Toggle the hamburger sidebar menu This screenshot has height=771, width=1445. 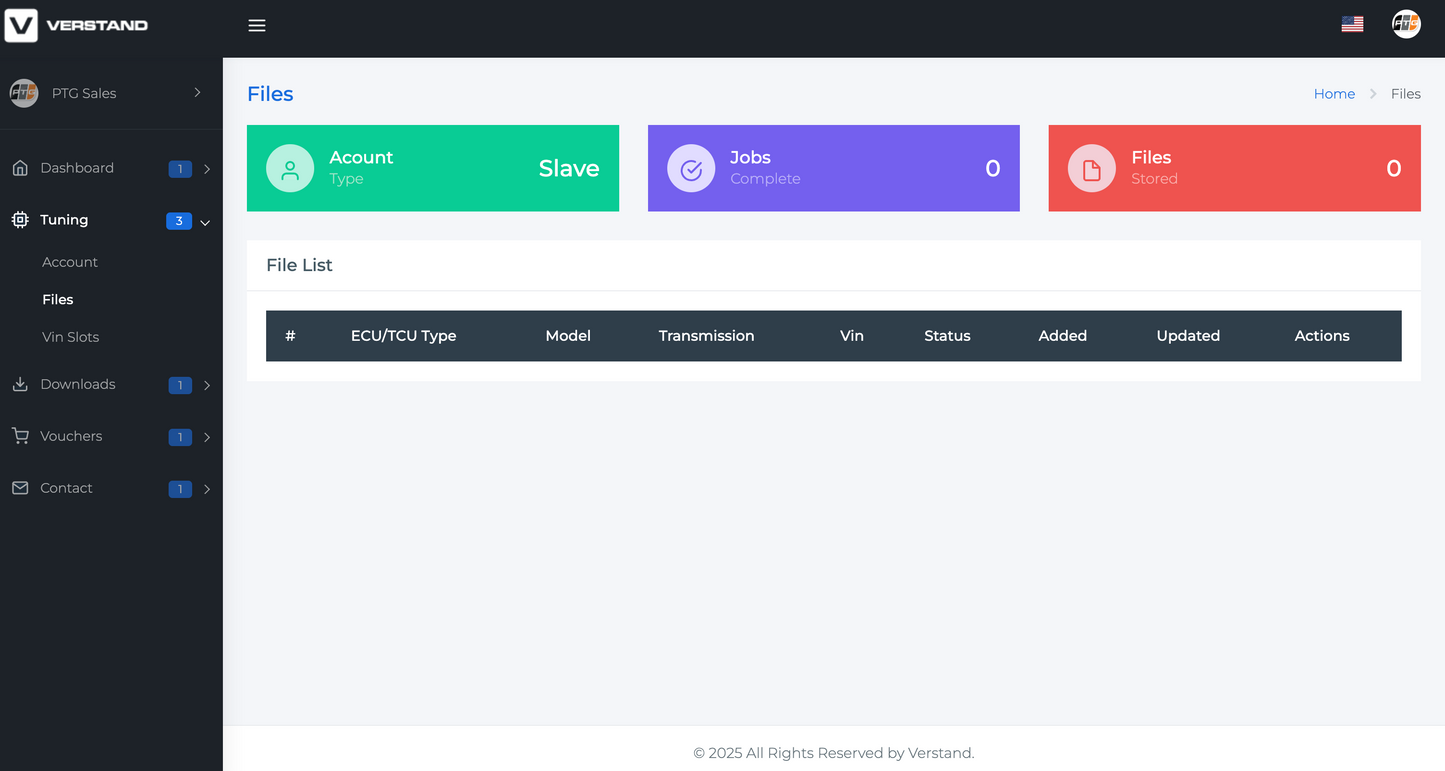[x=257, y=26]
